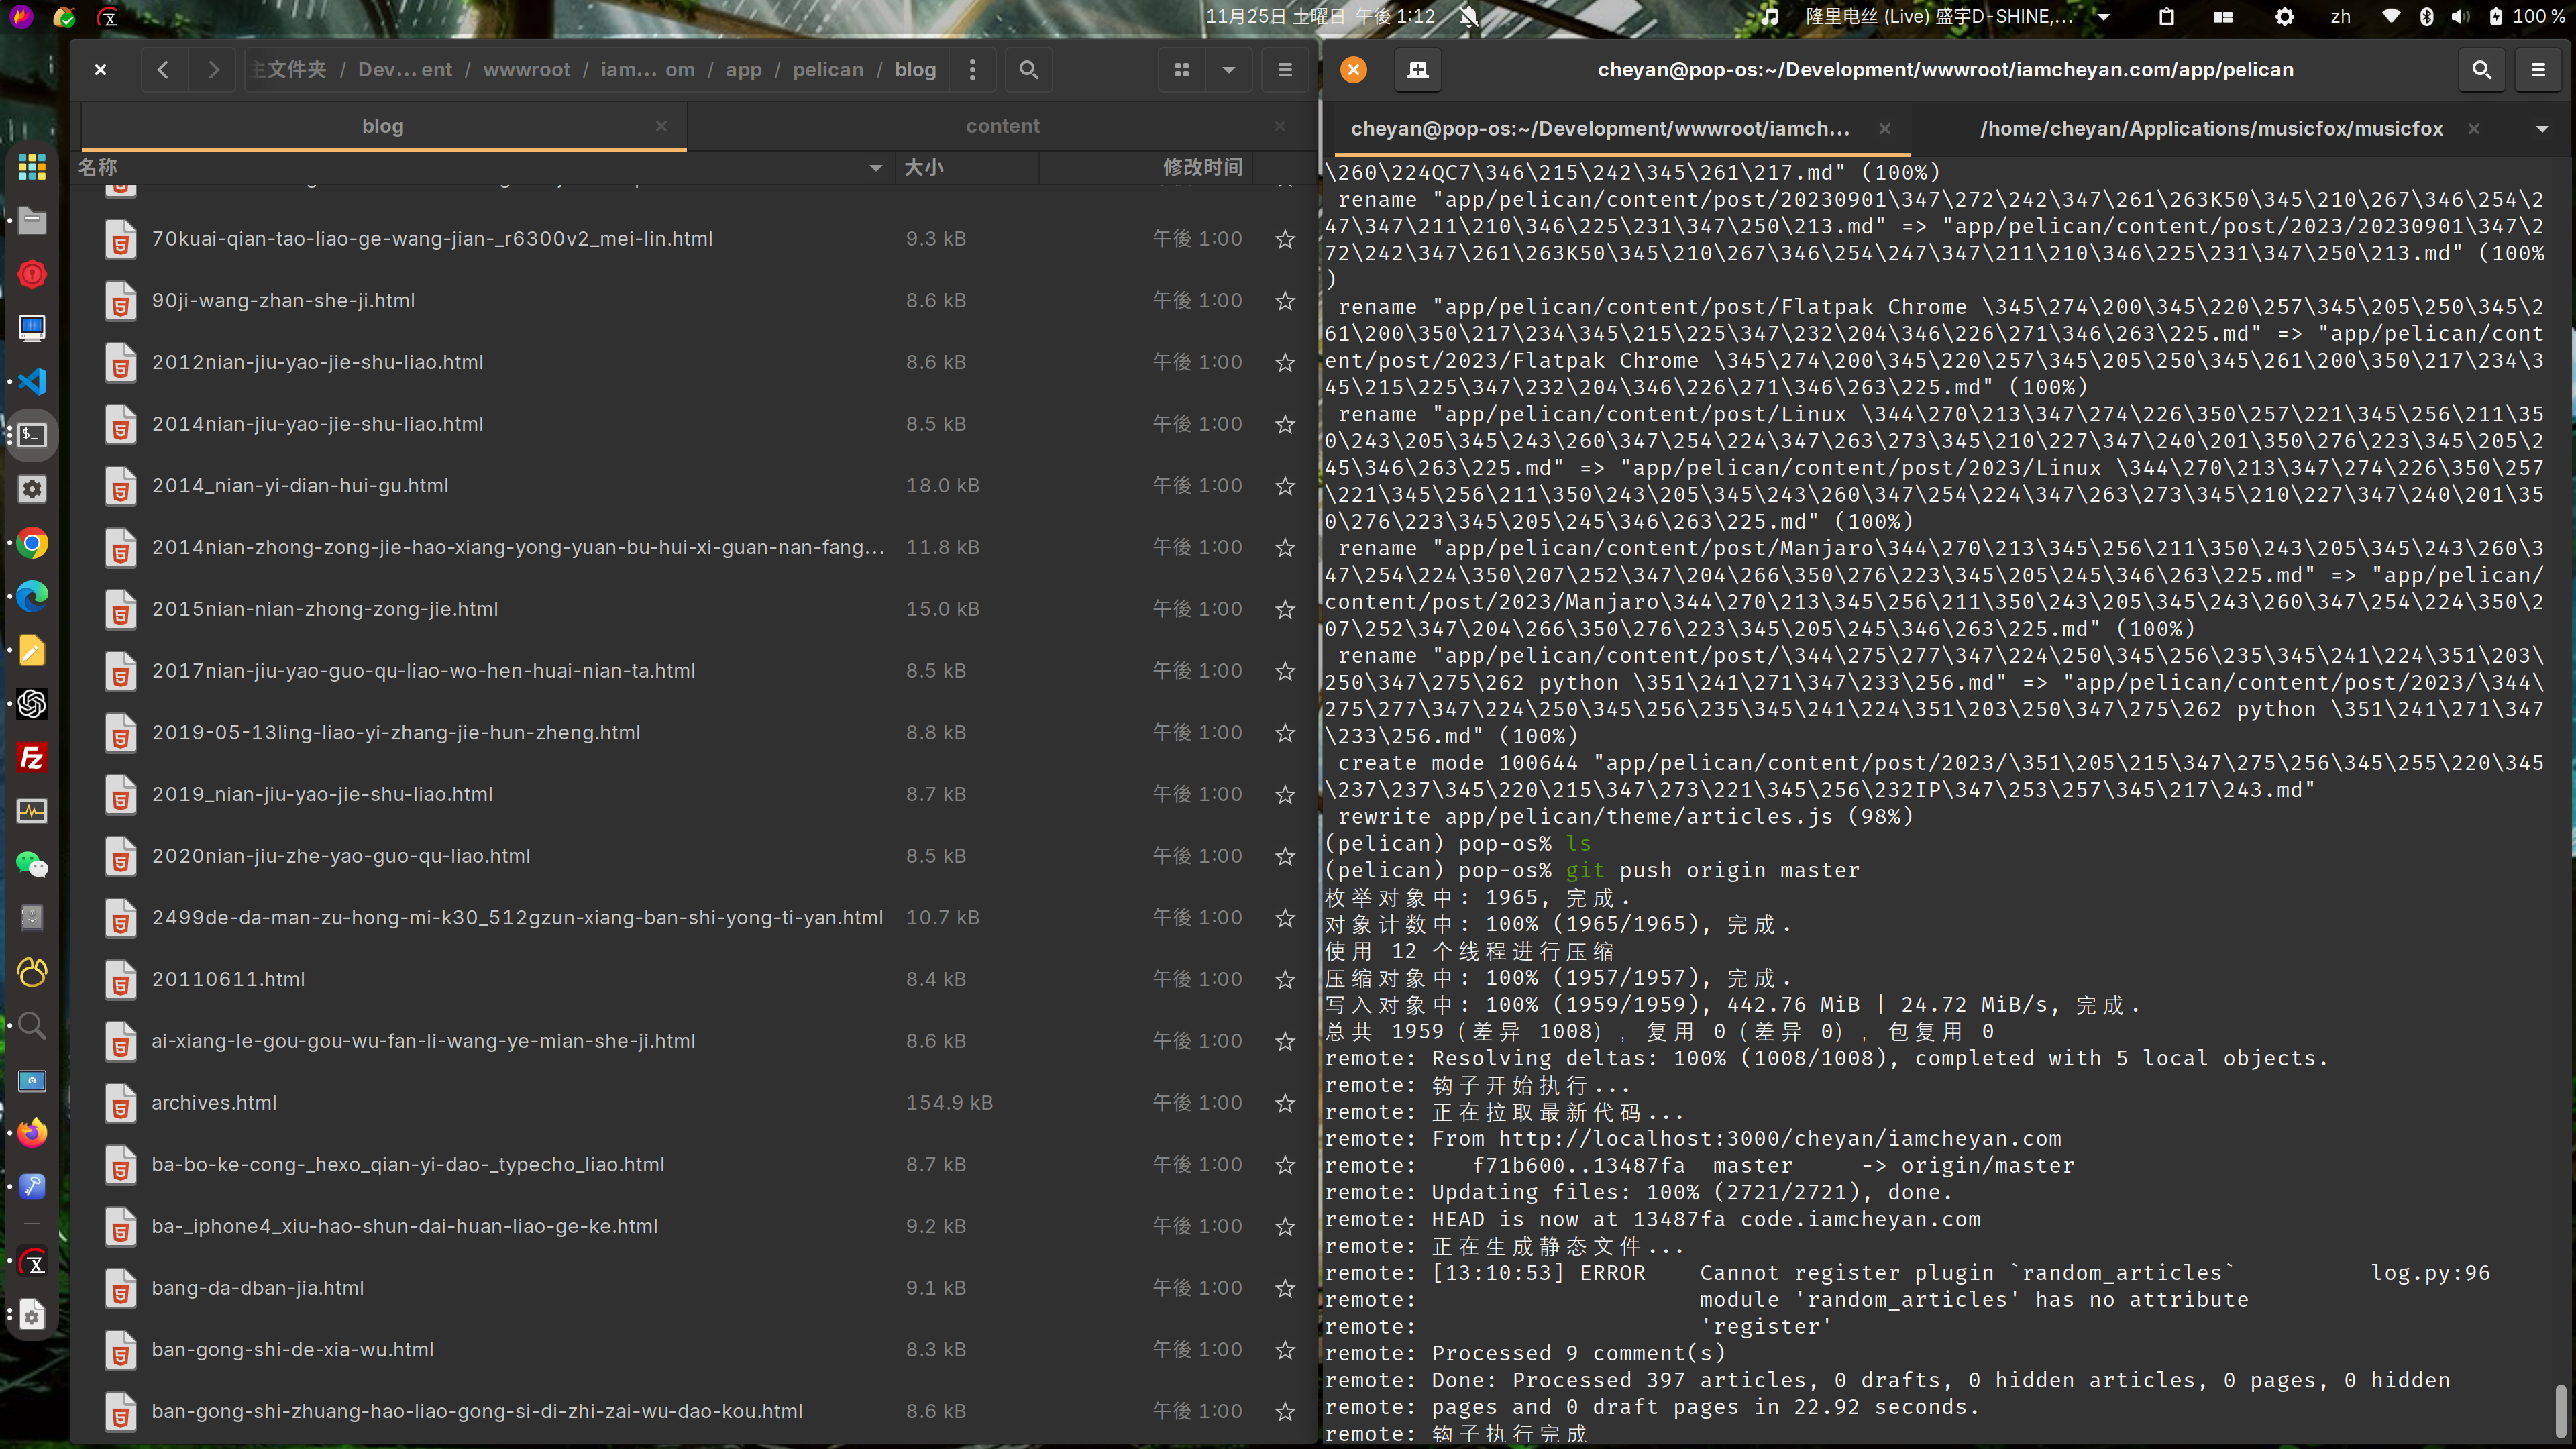
Task: Star the archives.html file
Action: (x=1285, y=1103)
